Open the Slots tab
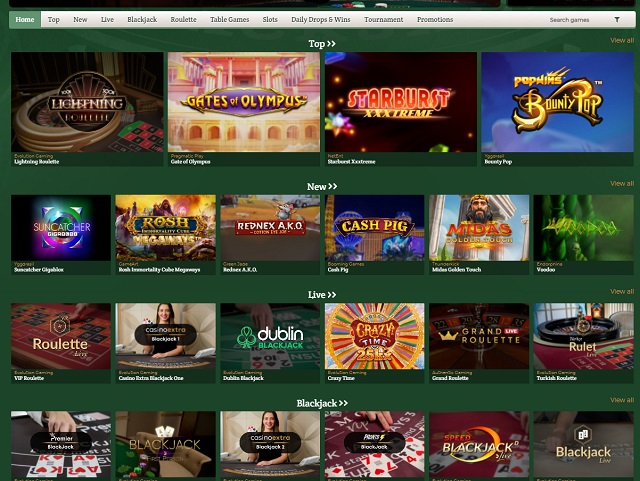Viewport: 640px width, 481px height. tap(270, 20)
